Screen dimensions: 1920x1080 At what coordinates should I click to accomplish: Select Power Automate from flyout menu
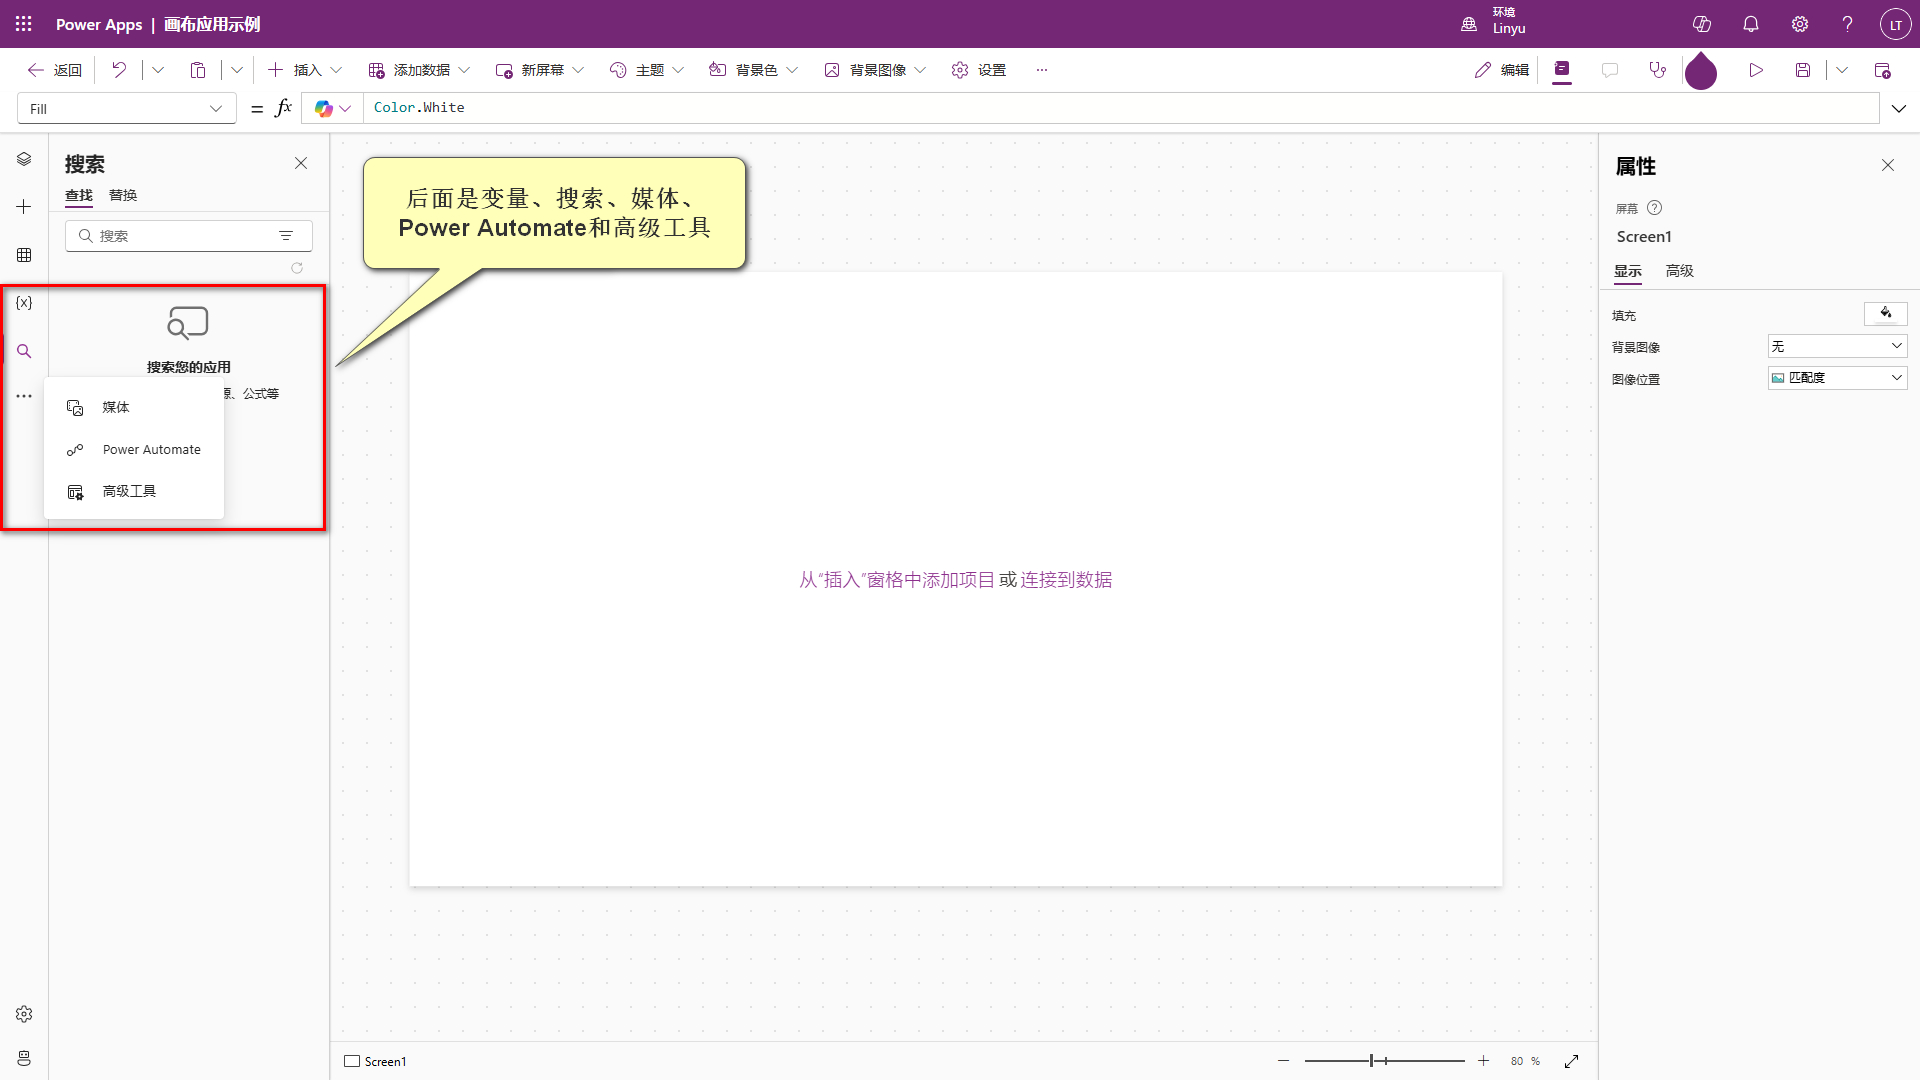[151, 450]
